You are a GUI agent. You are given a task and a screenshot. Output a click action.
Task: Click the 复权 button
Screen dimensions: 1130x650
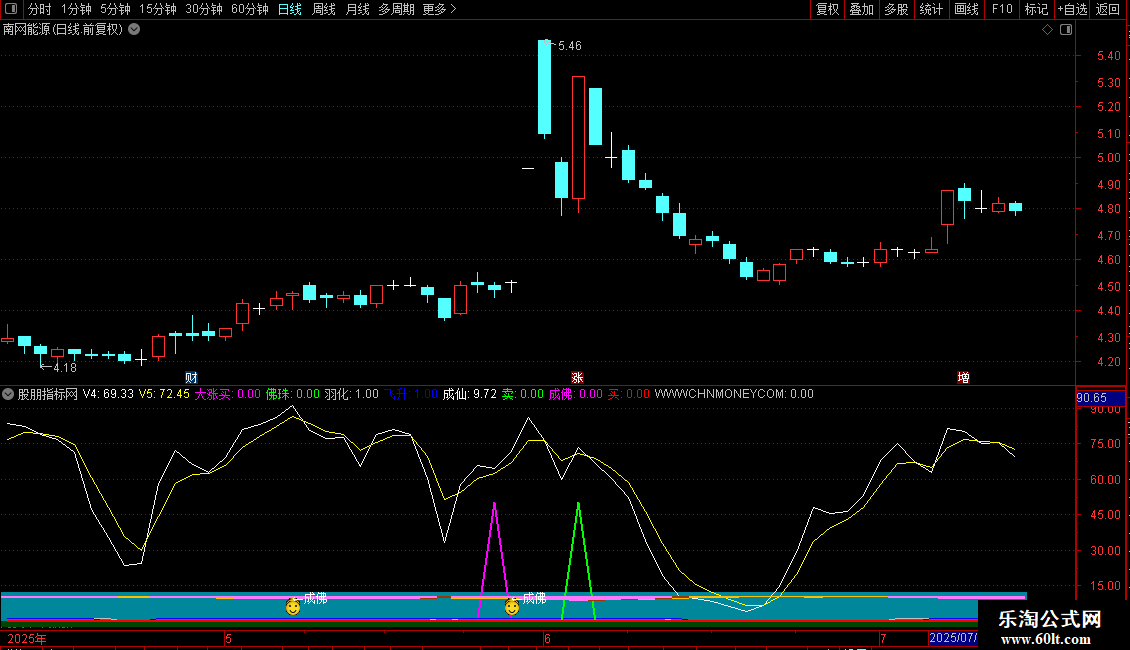827,9
